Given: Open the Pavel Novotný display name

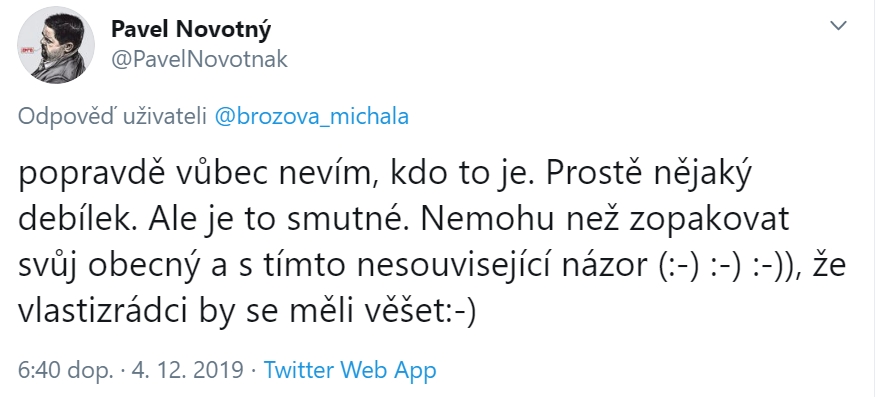Looking at the screenshot, I should [x=191, y=29].
